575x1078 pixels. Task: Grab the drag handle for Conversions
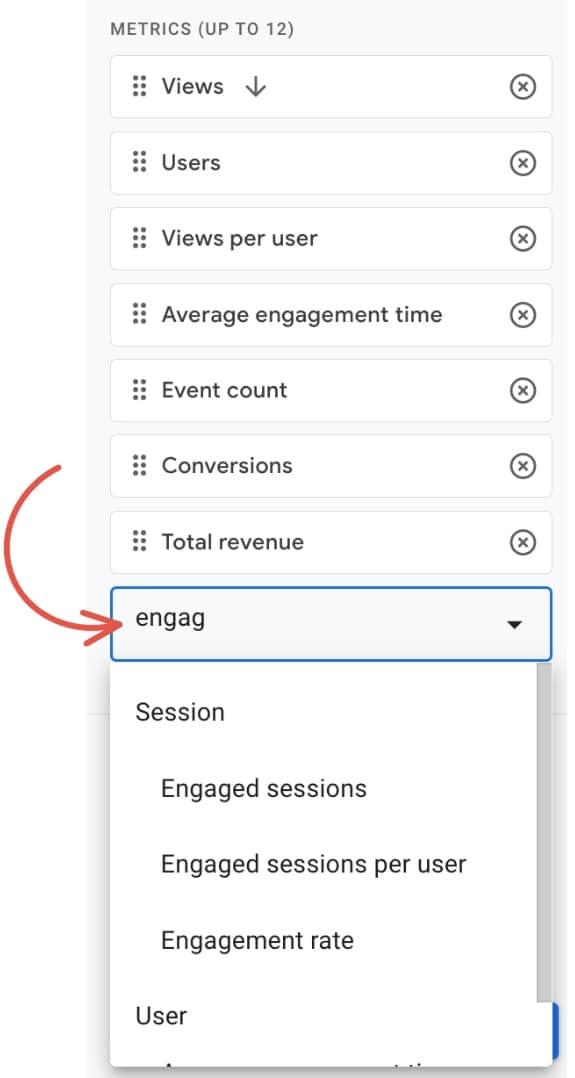pyautogui.click(x=140, y=466)
